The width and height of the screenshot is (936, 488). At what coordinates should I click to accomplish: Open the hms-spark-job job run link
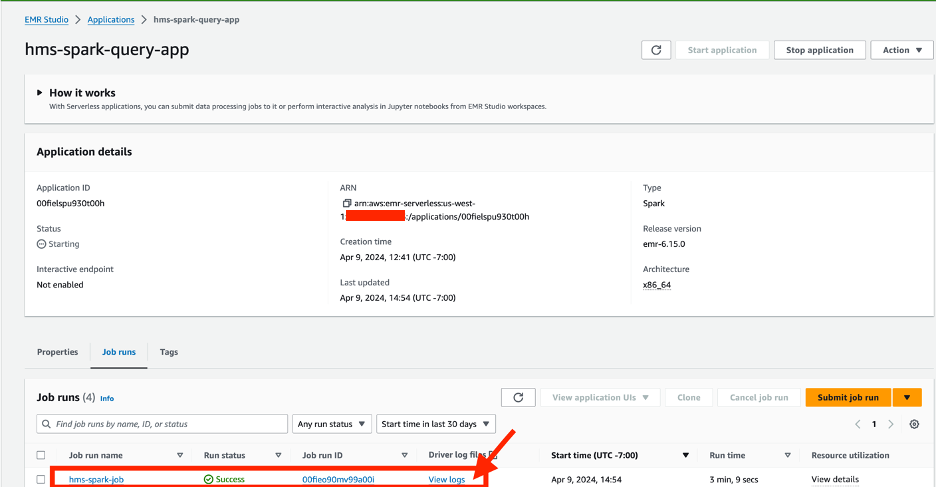click(96, 480)
